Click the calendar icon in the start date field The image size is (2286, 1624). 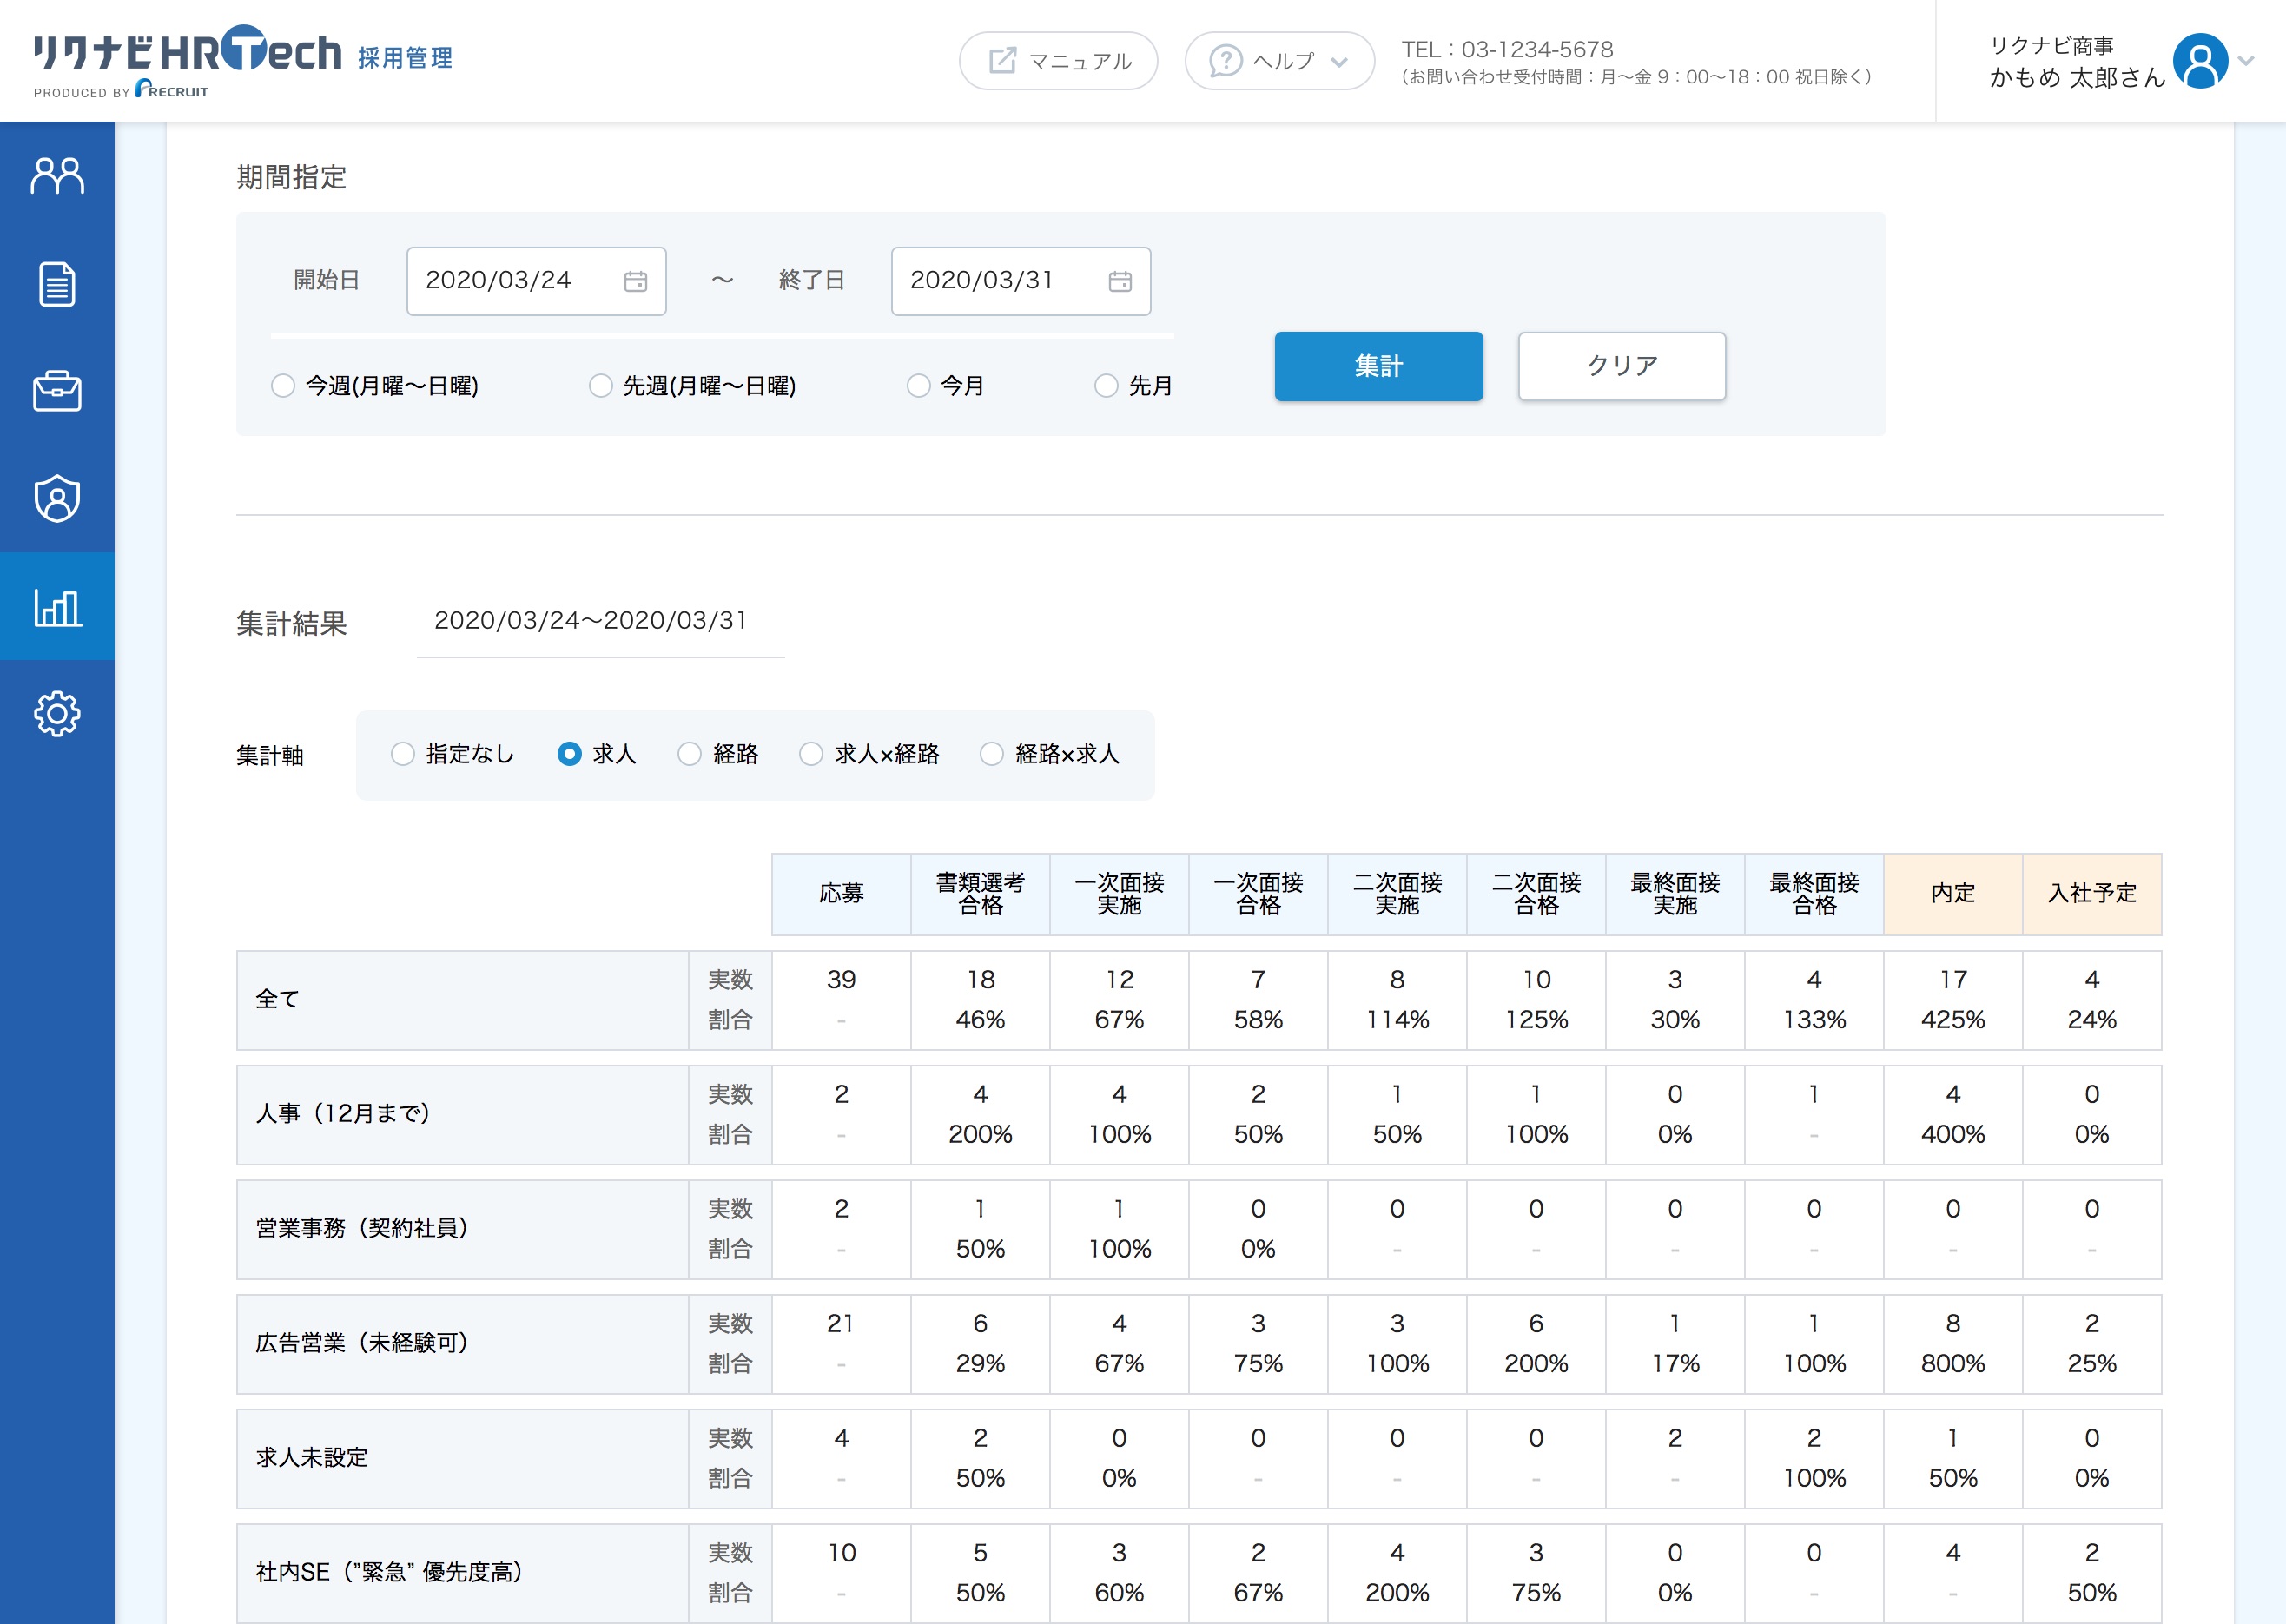click(635, 281)
